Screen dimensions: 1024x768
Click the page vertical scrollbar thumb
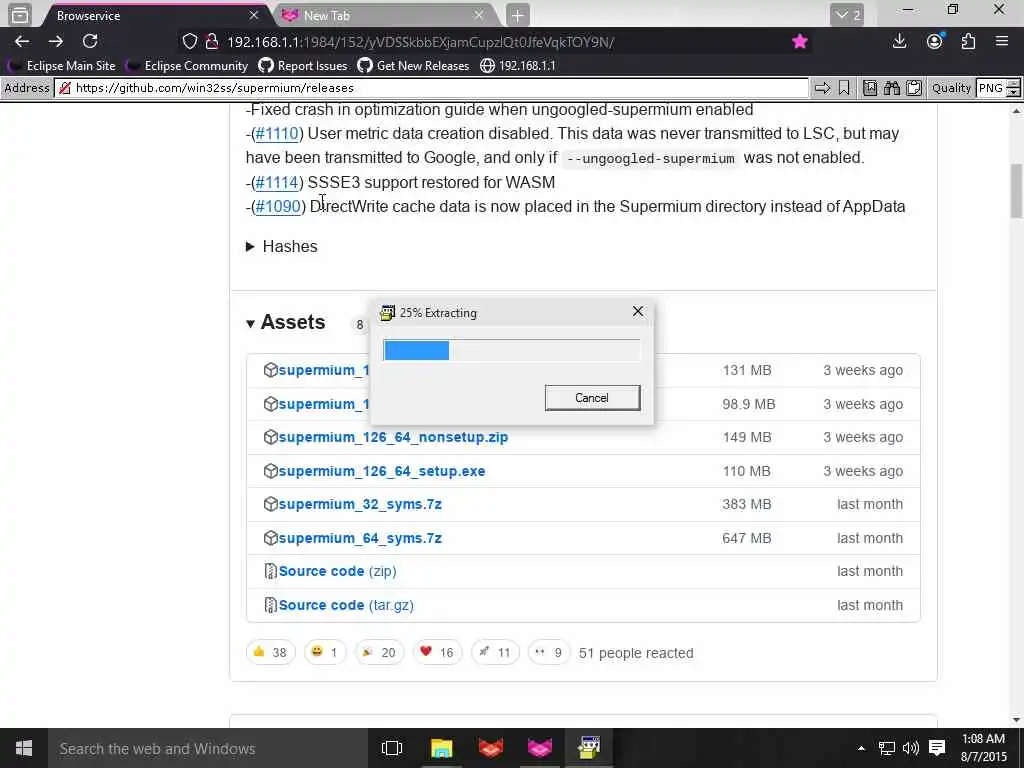click(1016, 190)
